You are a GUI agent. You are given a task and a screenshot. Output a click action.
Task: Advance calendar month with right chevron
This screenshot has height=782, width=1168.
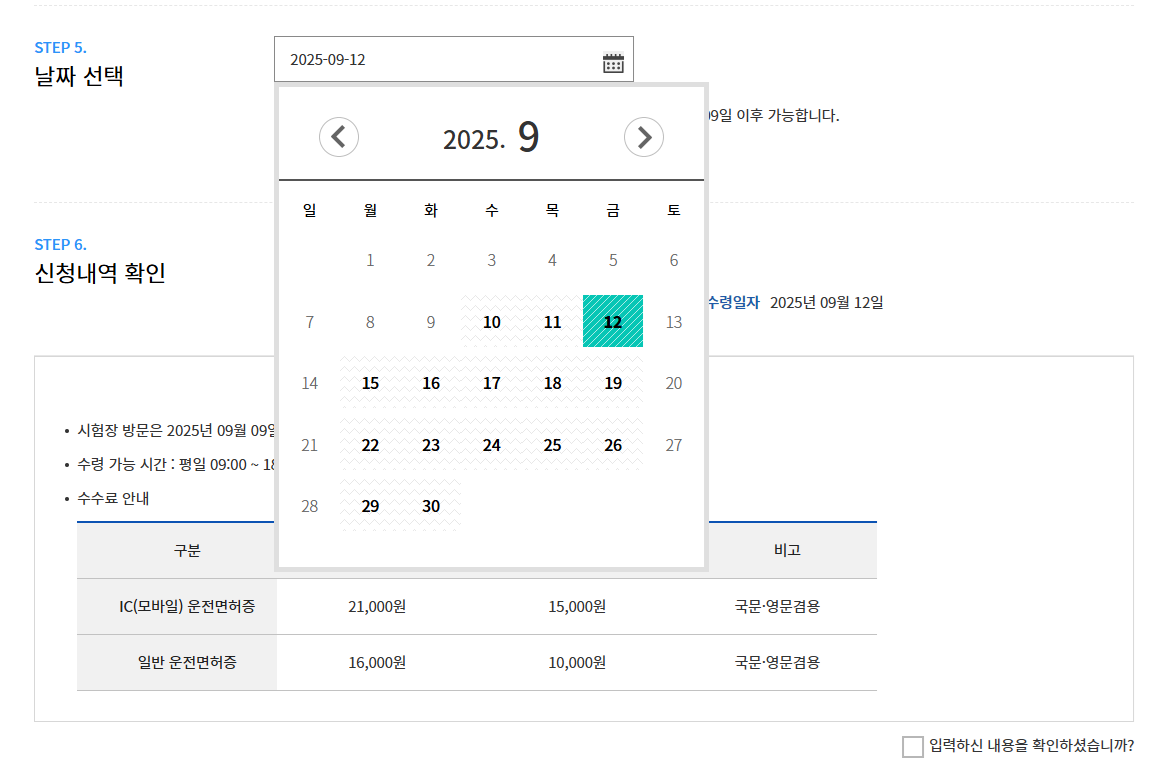tap(643, 137)
